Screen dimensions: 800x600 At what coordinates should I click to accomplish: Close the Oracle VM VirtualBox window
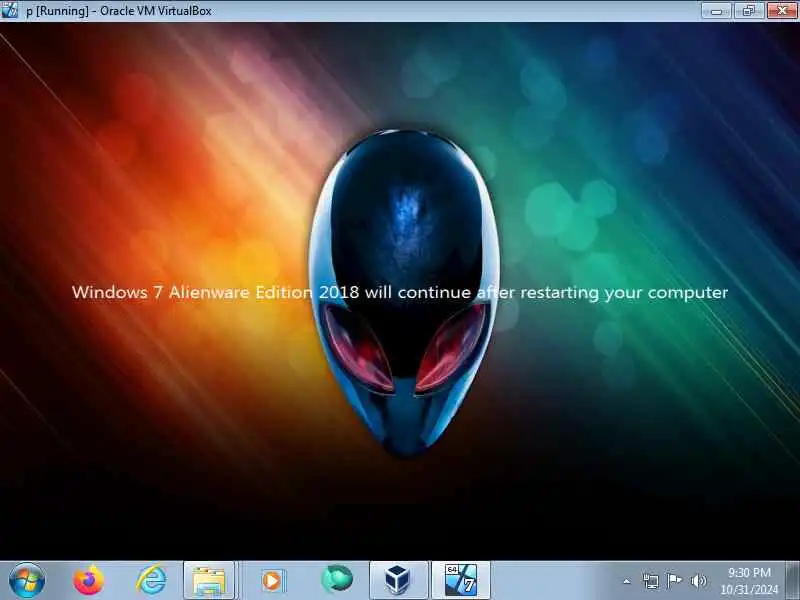click(x=782, y=10)
